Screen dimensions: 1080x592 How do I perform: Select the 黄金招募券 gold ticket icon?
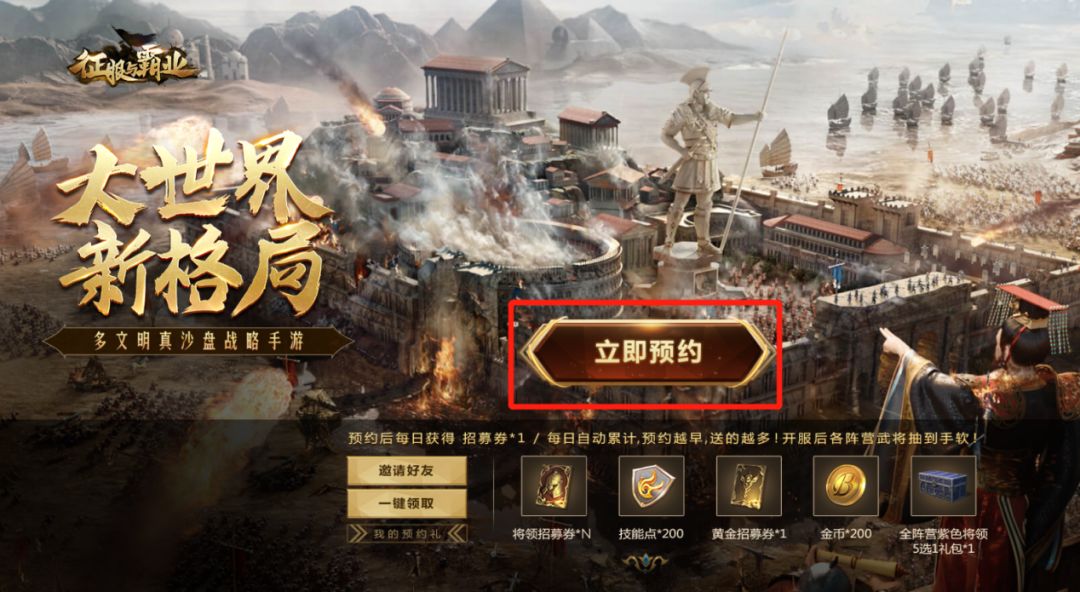749,486
